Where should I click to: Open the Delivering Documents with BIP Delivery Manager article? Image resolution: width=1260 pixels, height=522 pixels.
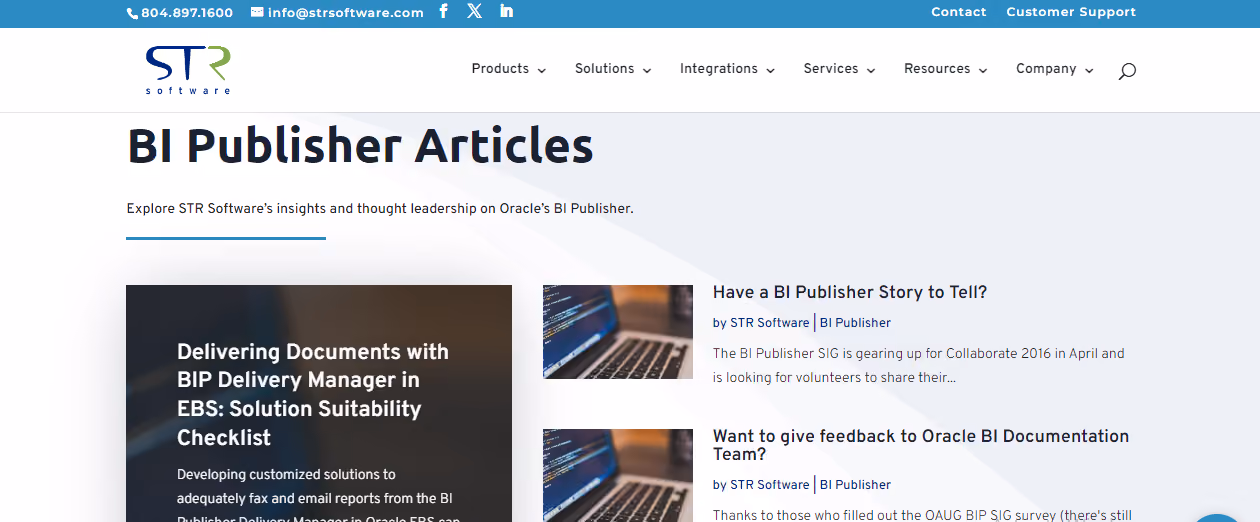pyautogui.click(x=313, y=394)
